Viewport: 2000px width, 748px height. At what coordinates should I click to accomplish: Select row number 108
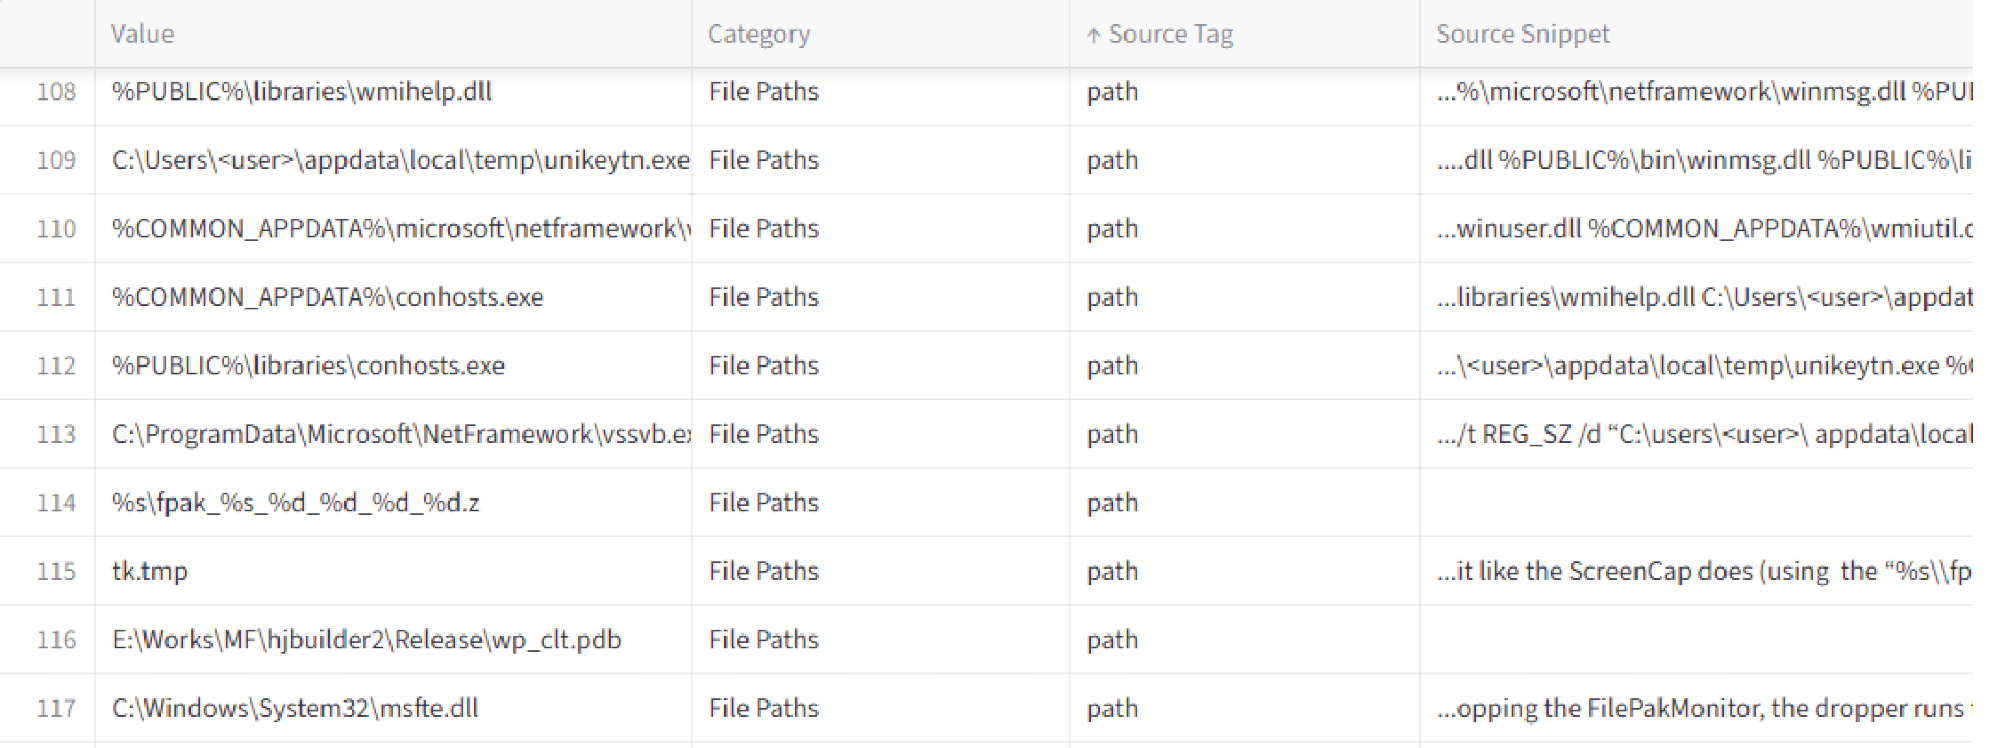(56, 91)
